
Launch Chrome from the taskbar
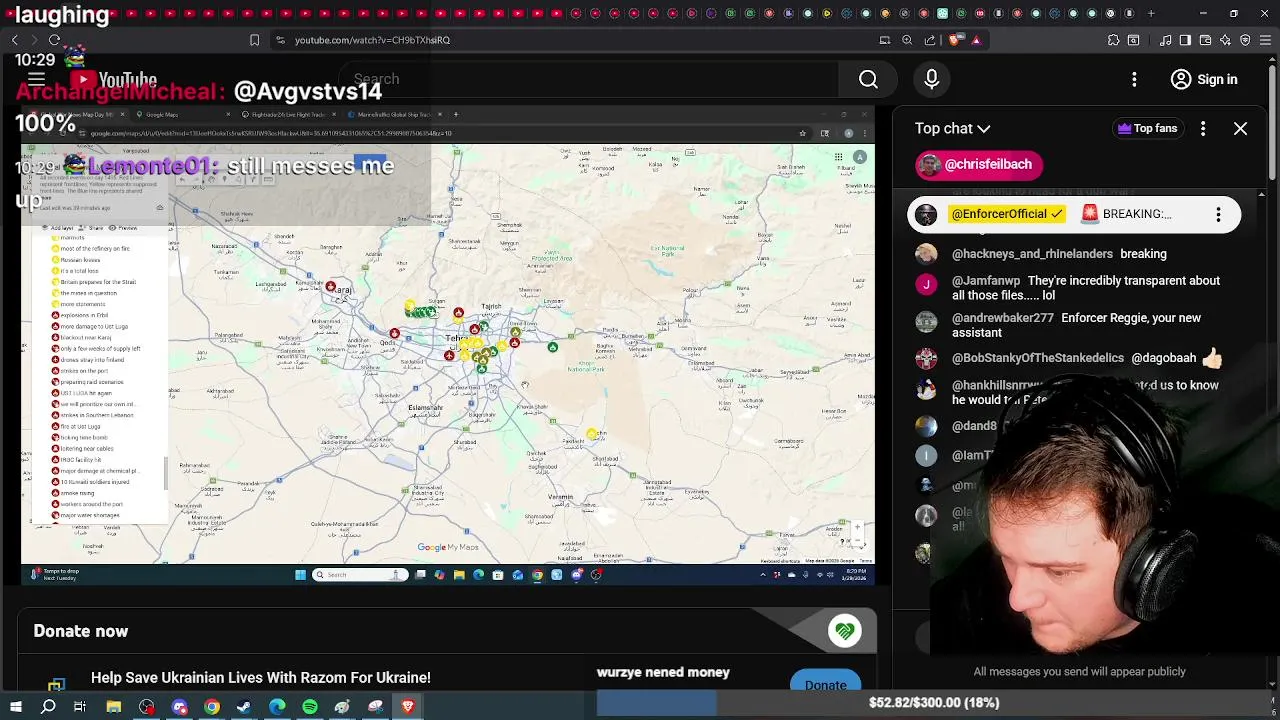click(212, 707)
